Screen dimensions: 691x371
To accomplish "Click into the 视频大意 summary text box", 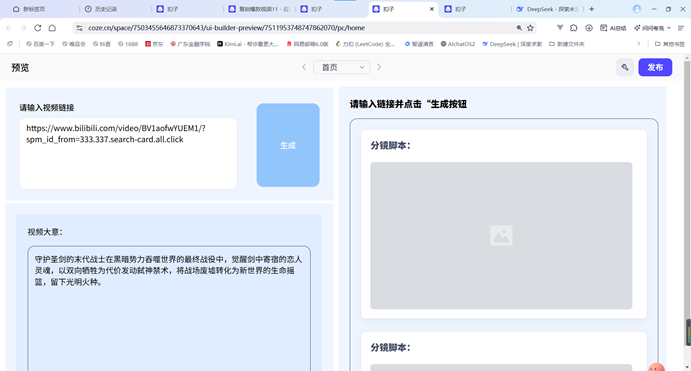I will tap(169, 308).
